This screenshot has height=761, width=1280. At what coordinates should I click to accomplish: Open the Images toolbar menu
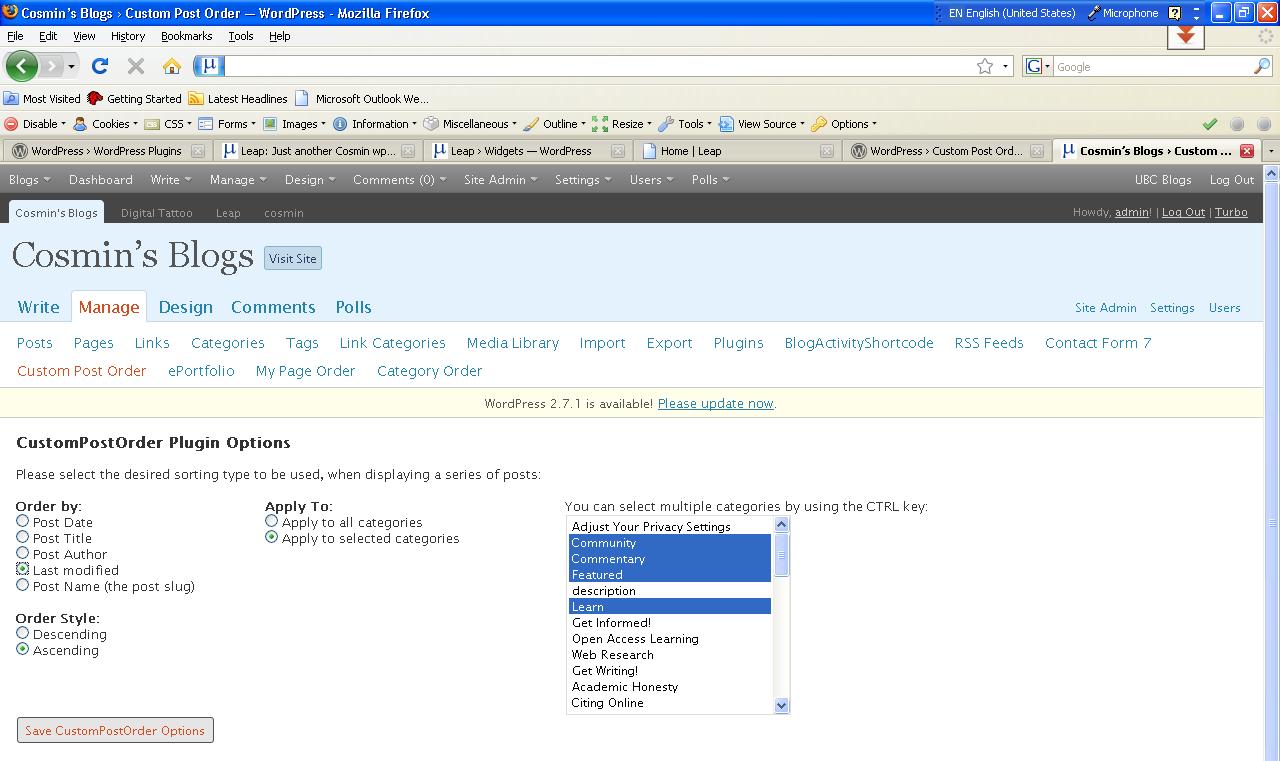point(295,124)
